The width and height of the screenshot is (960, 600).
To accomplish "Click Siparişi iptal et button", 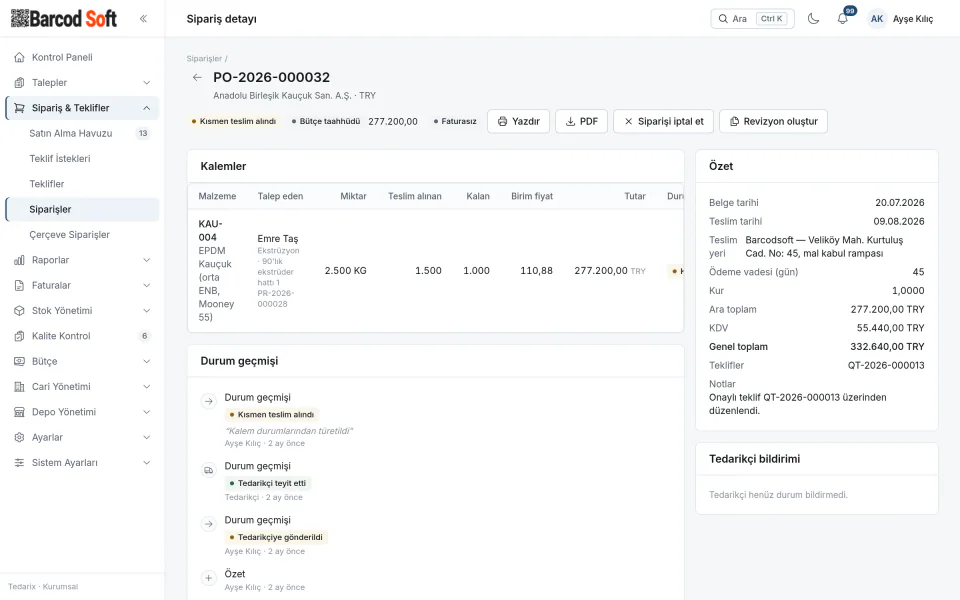I will [664, 121].
